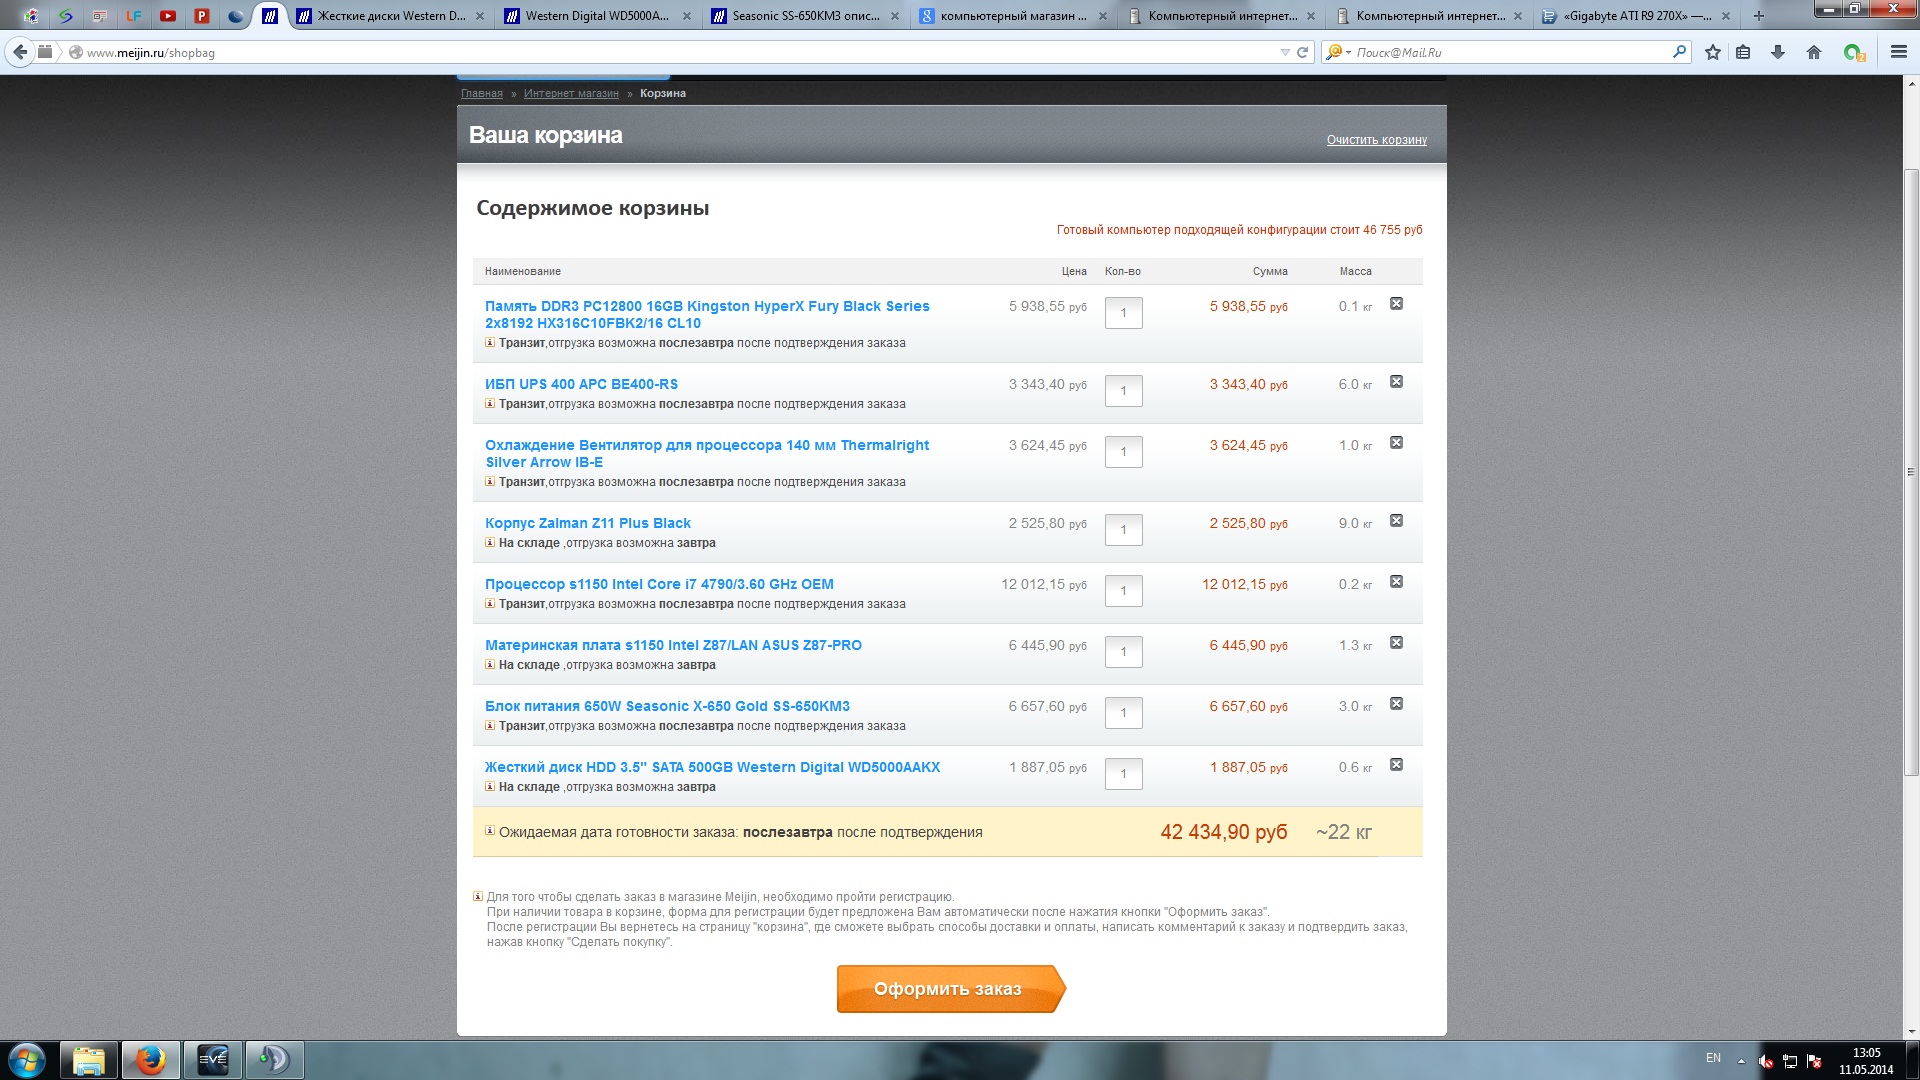The width and height of the screenshot is (1920, 1080).
Task: Remove the Western Digital WD5000AAKX drive
Action: 1396,765
